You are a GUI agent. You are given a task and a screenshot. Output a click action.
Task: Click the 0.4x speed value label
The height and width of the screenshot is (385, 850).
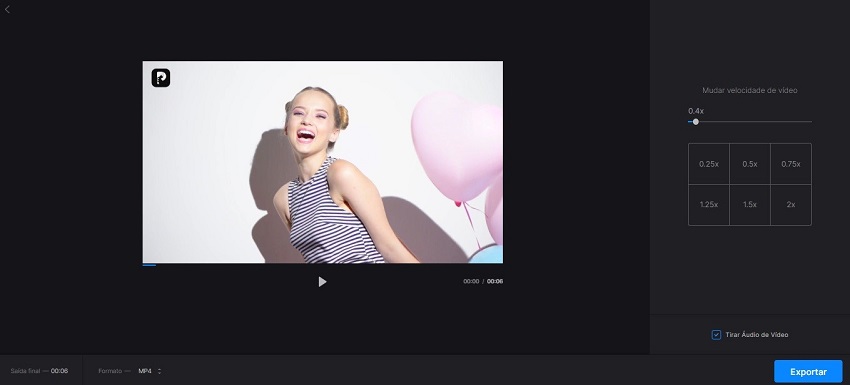[696, 111]
